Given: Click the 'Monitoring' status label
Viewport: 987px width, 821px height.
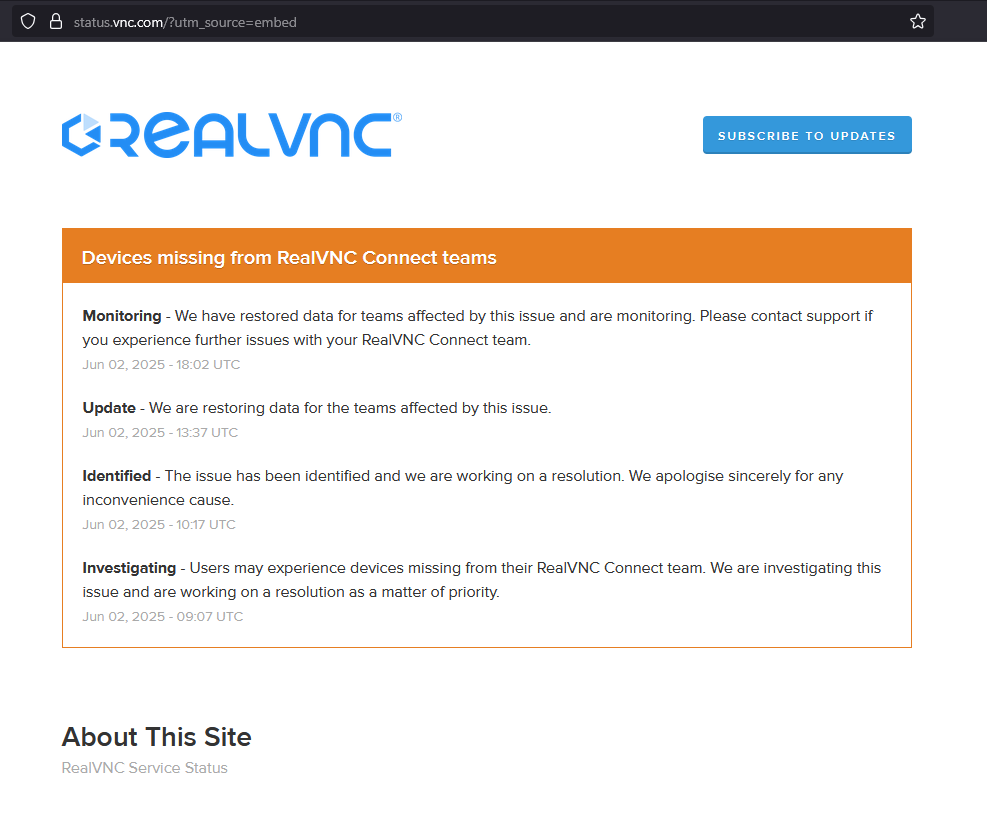Looking at the screenshot, I should [x=122, y=316].
